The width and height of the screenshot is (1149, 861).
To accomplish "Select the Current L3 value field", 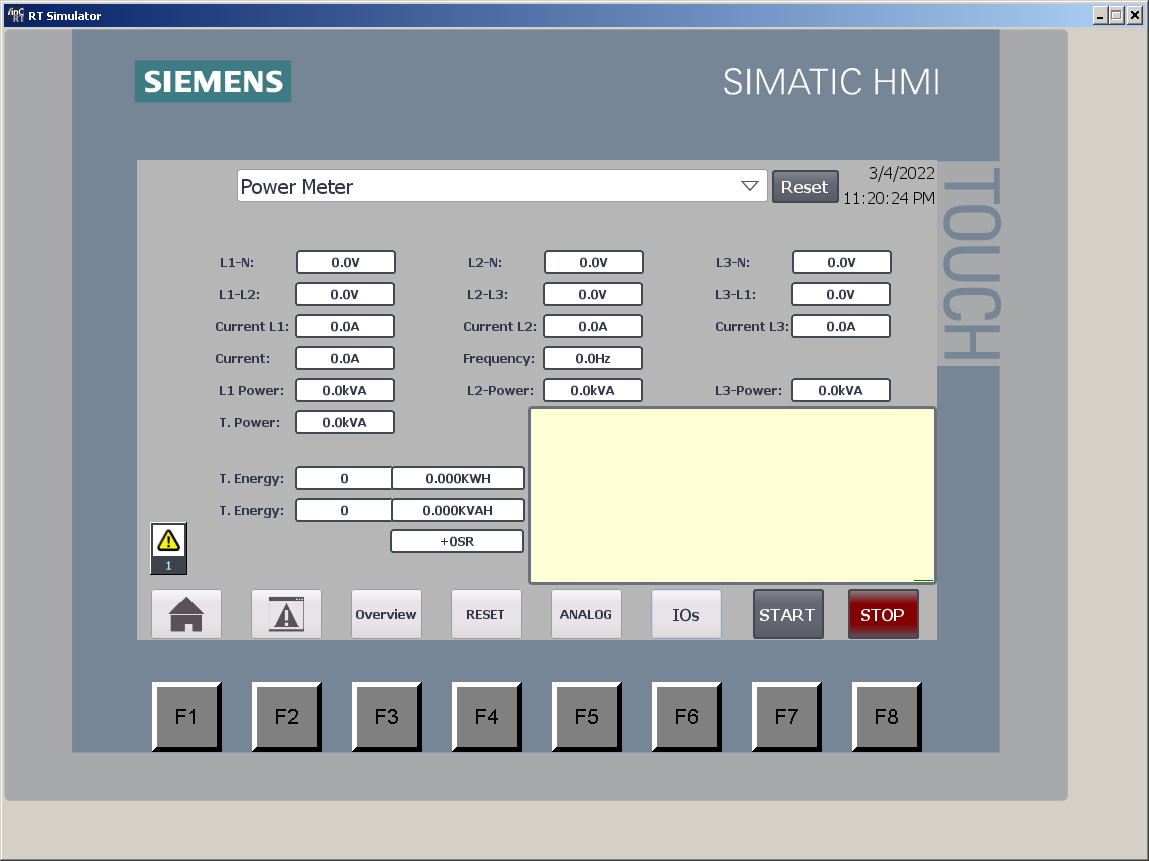I will click(840, 326).
